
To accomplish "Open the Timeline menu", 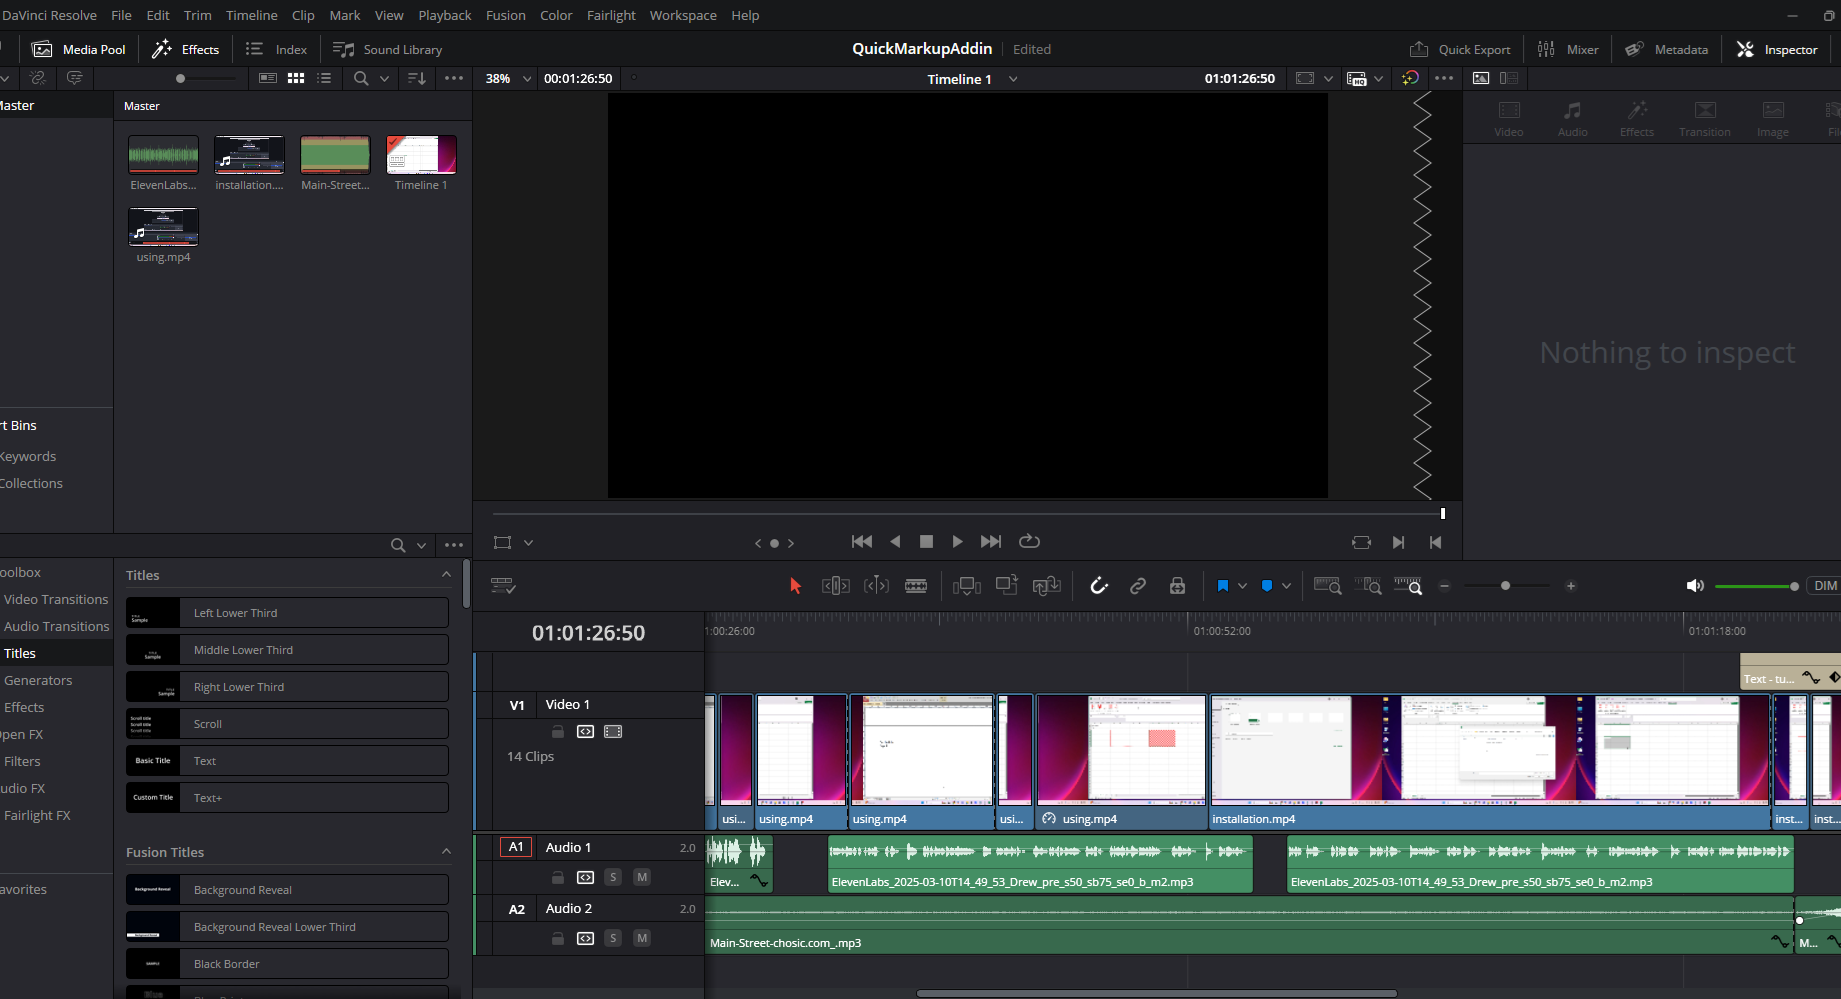I will [252, 15].
